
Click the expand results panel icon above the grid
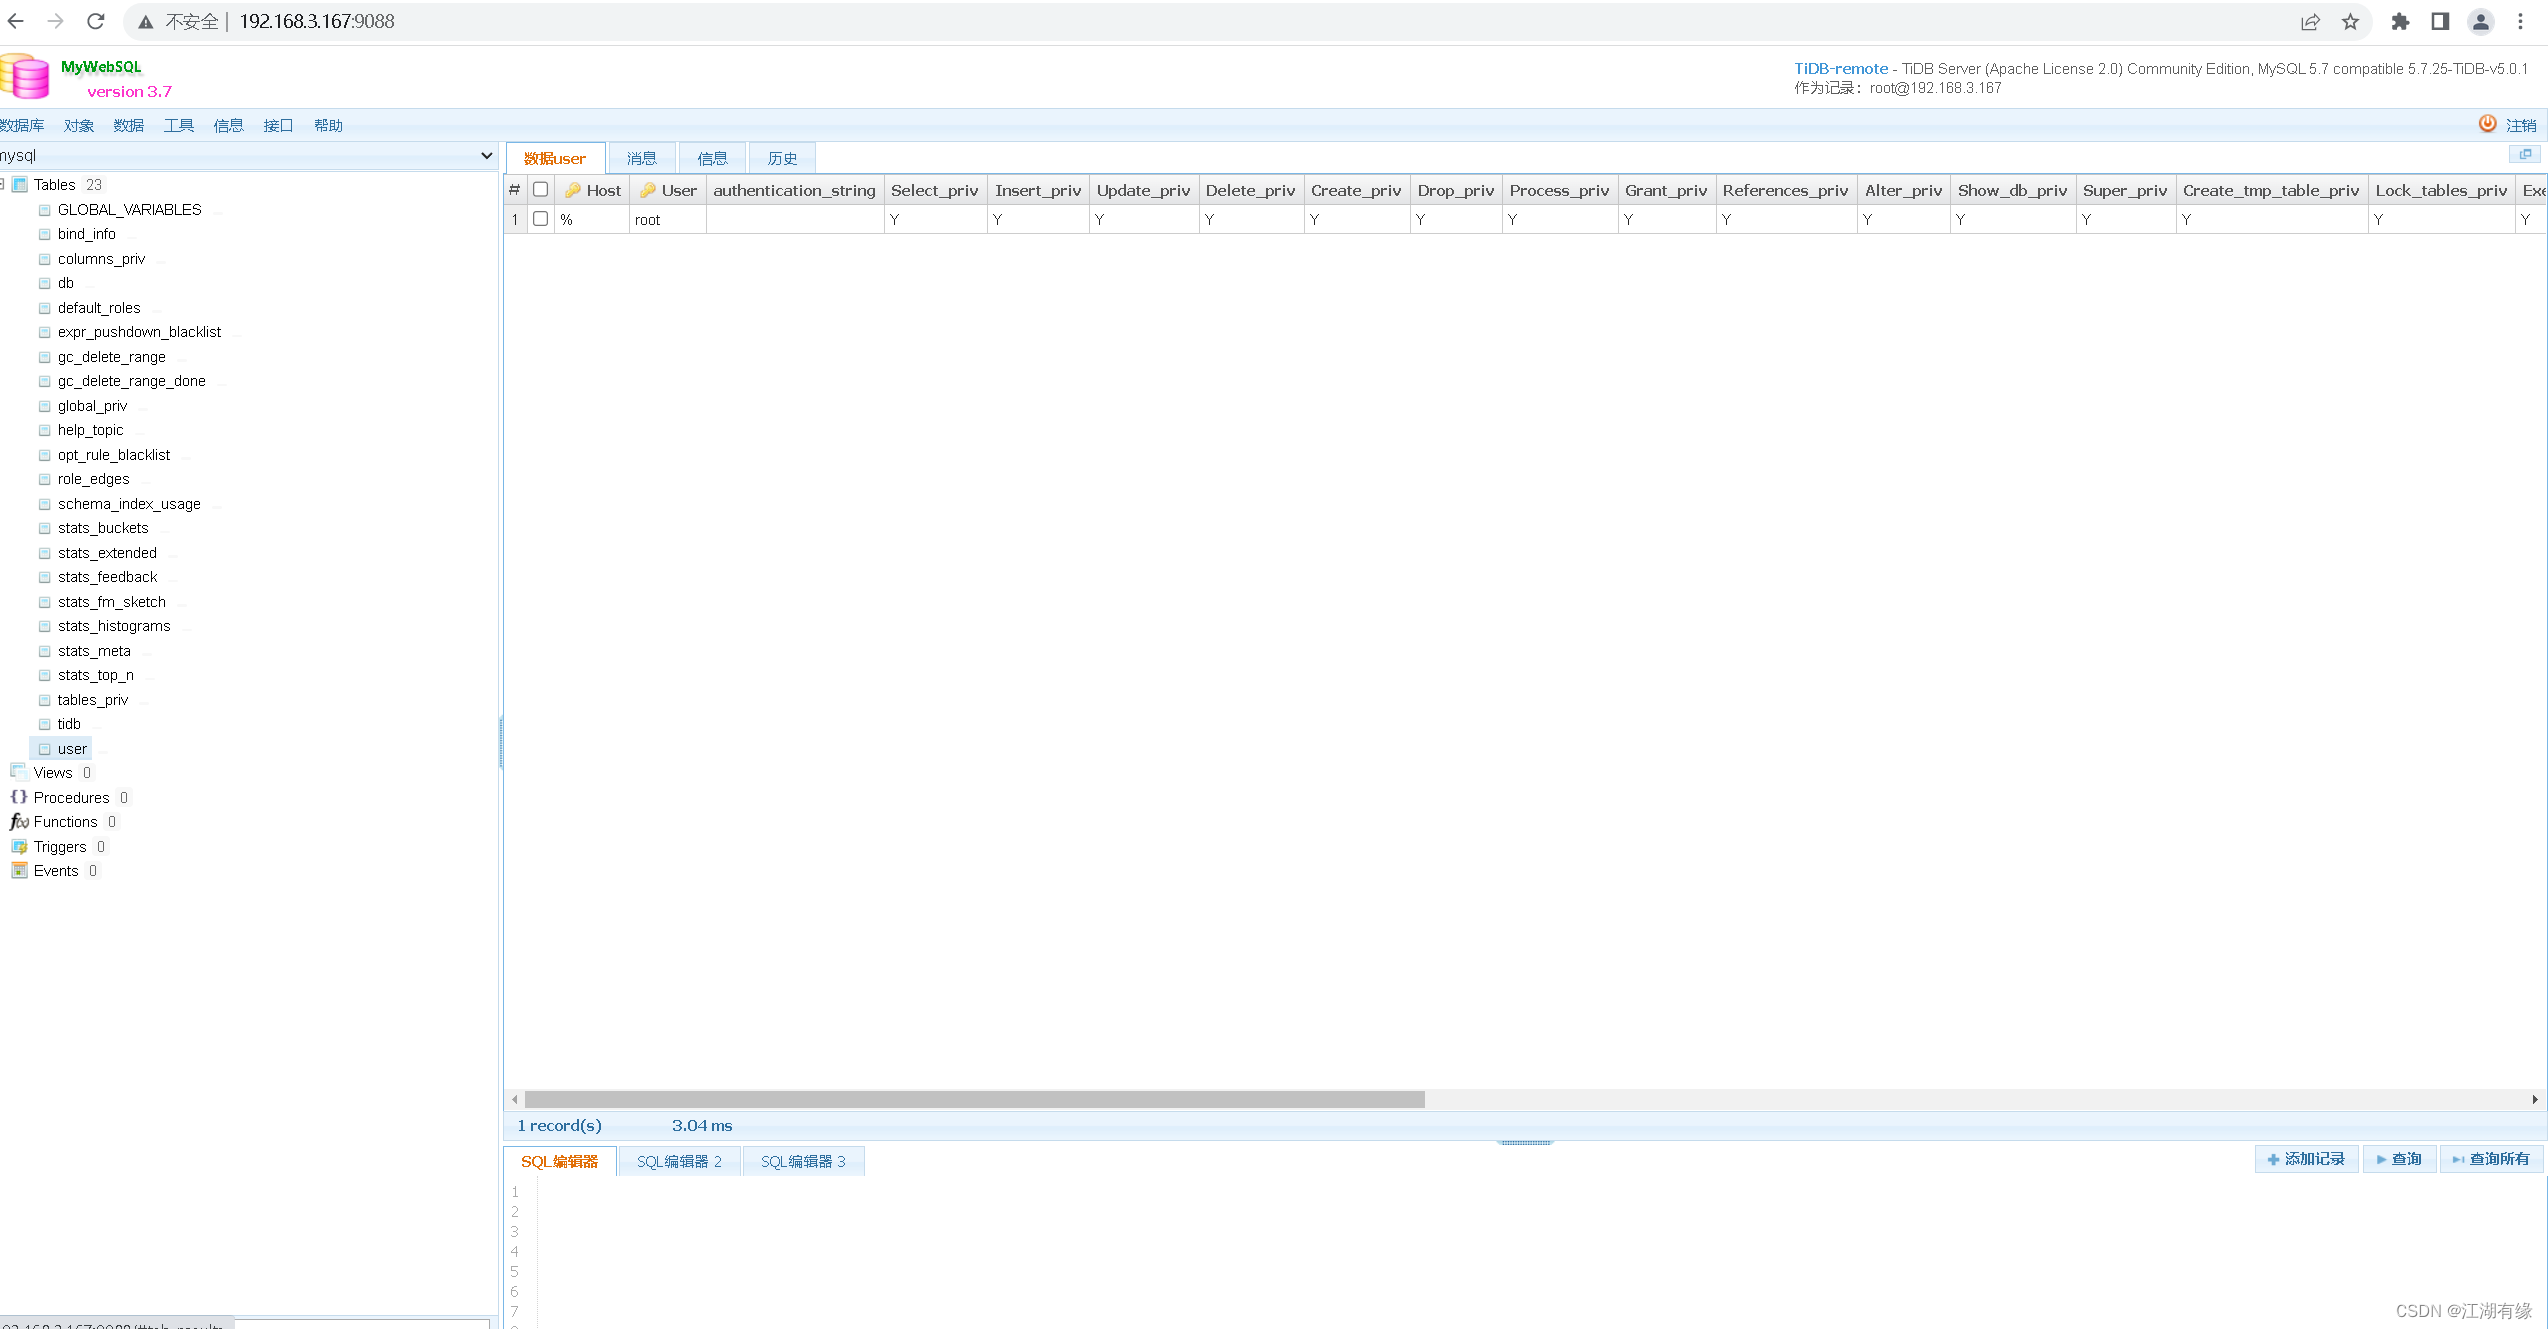(2526, 155)
